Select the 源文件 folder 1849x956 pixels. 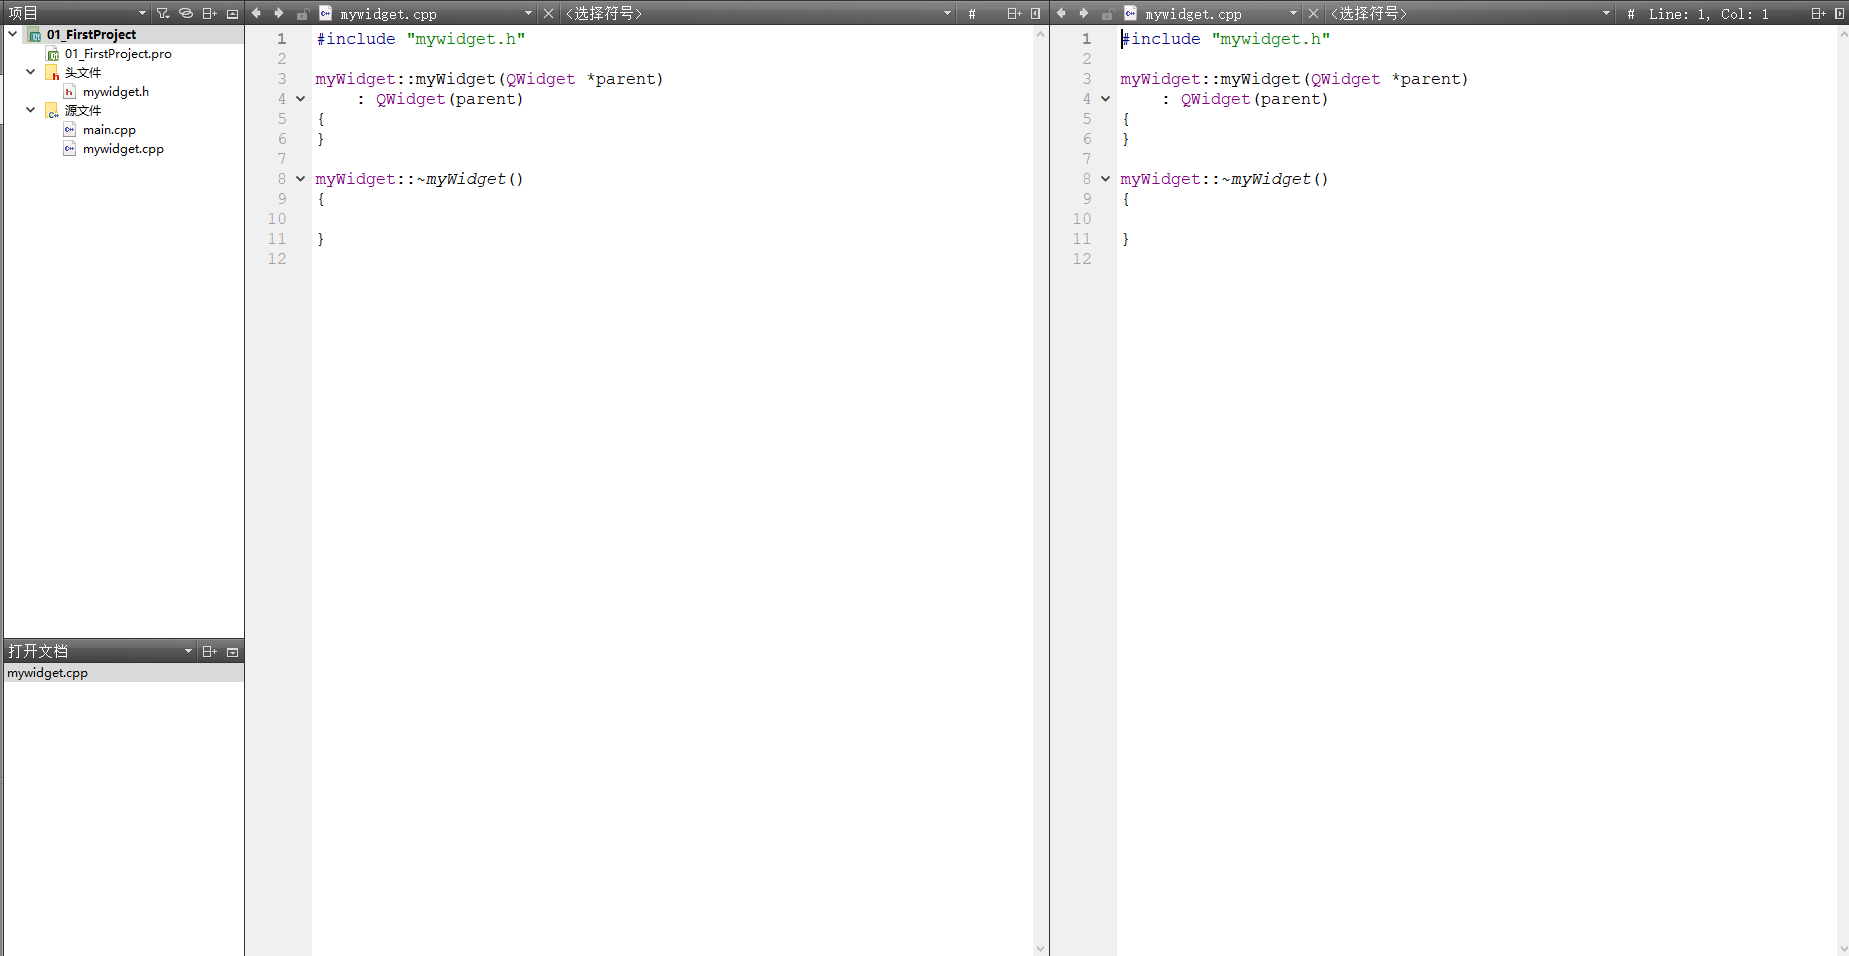pos(83,111)
